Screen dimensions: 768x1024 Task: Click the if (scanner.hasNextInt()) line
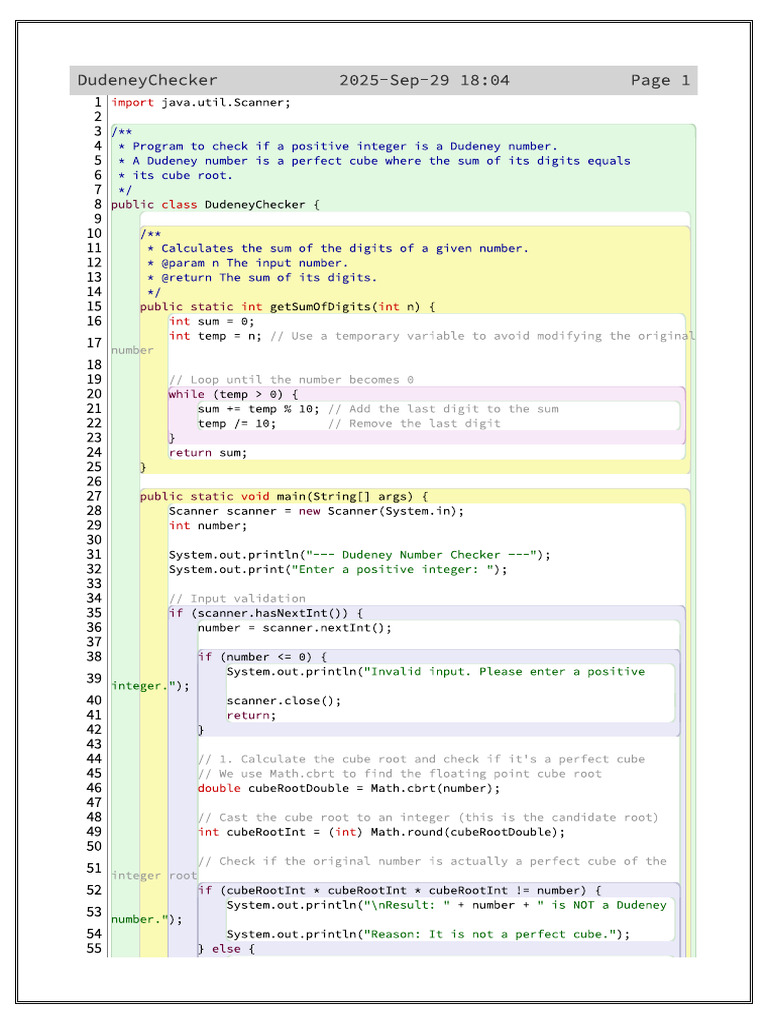tap(266, 613)
